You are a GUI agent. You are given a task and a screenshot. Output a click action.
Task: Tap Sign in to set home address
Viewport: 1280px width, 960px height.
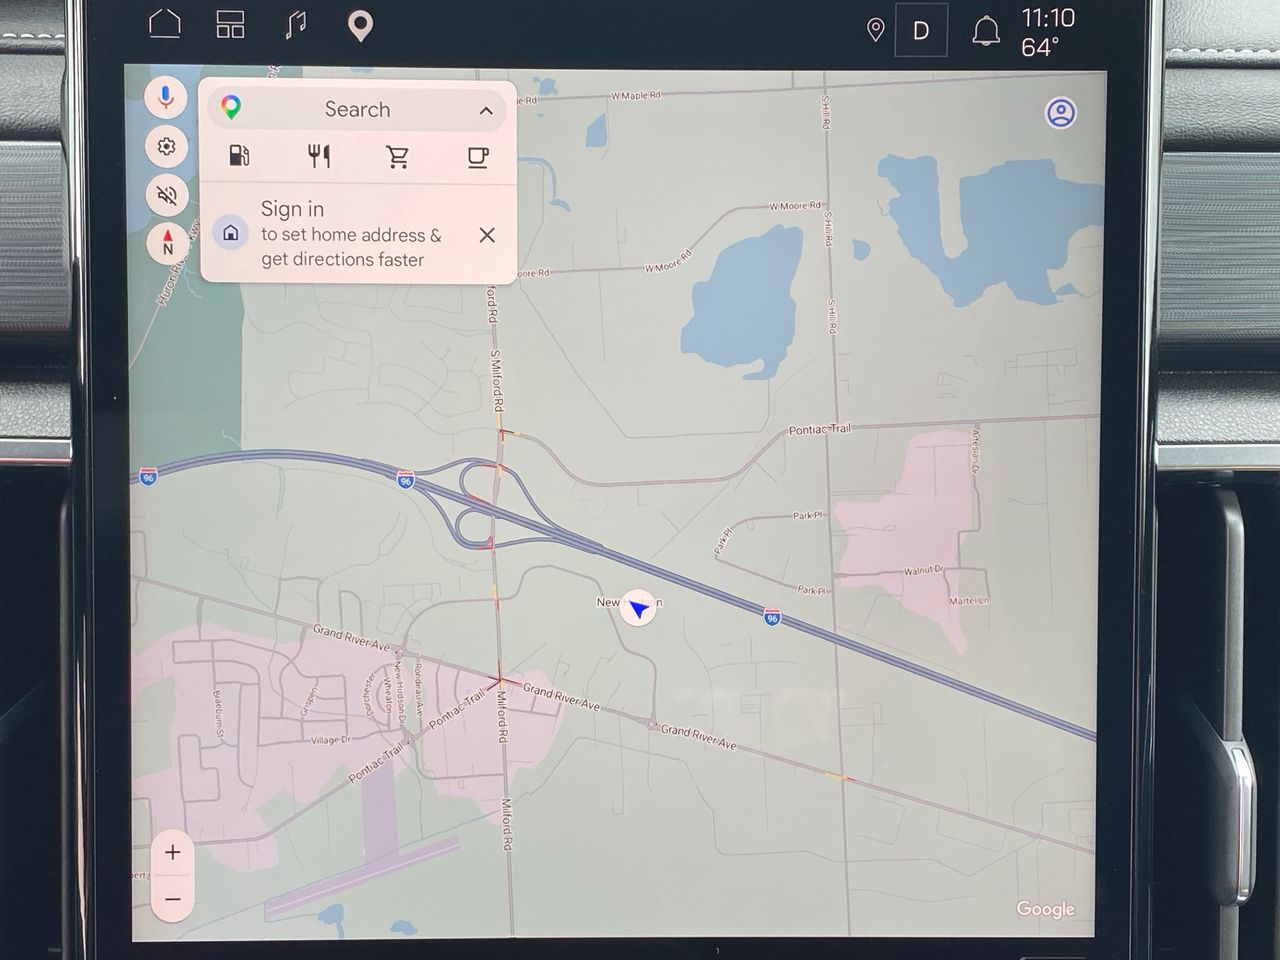pyautogui.click(x=351, y=234)
